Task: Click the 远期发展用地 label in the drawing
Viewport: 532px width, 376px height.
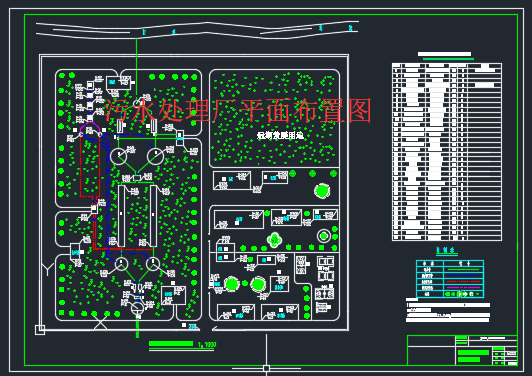Action: click(x=280, y=135)
